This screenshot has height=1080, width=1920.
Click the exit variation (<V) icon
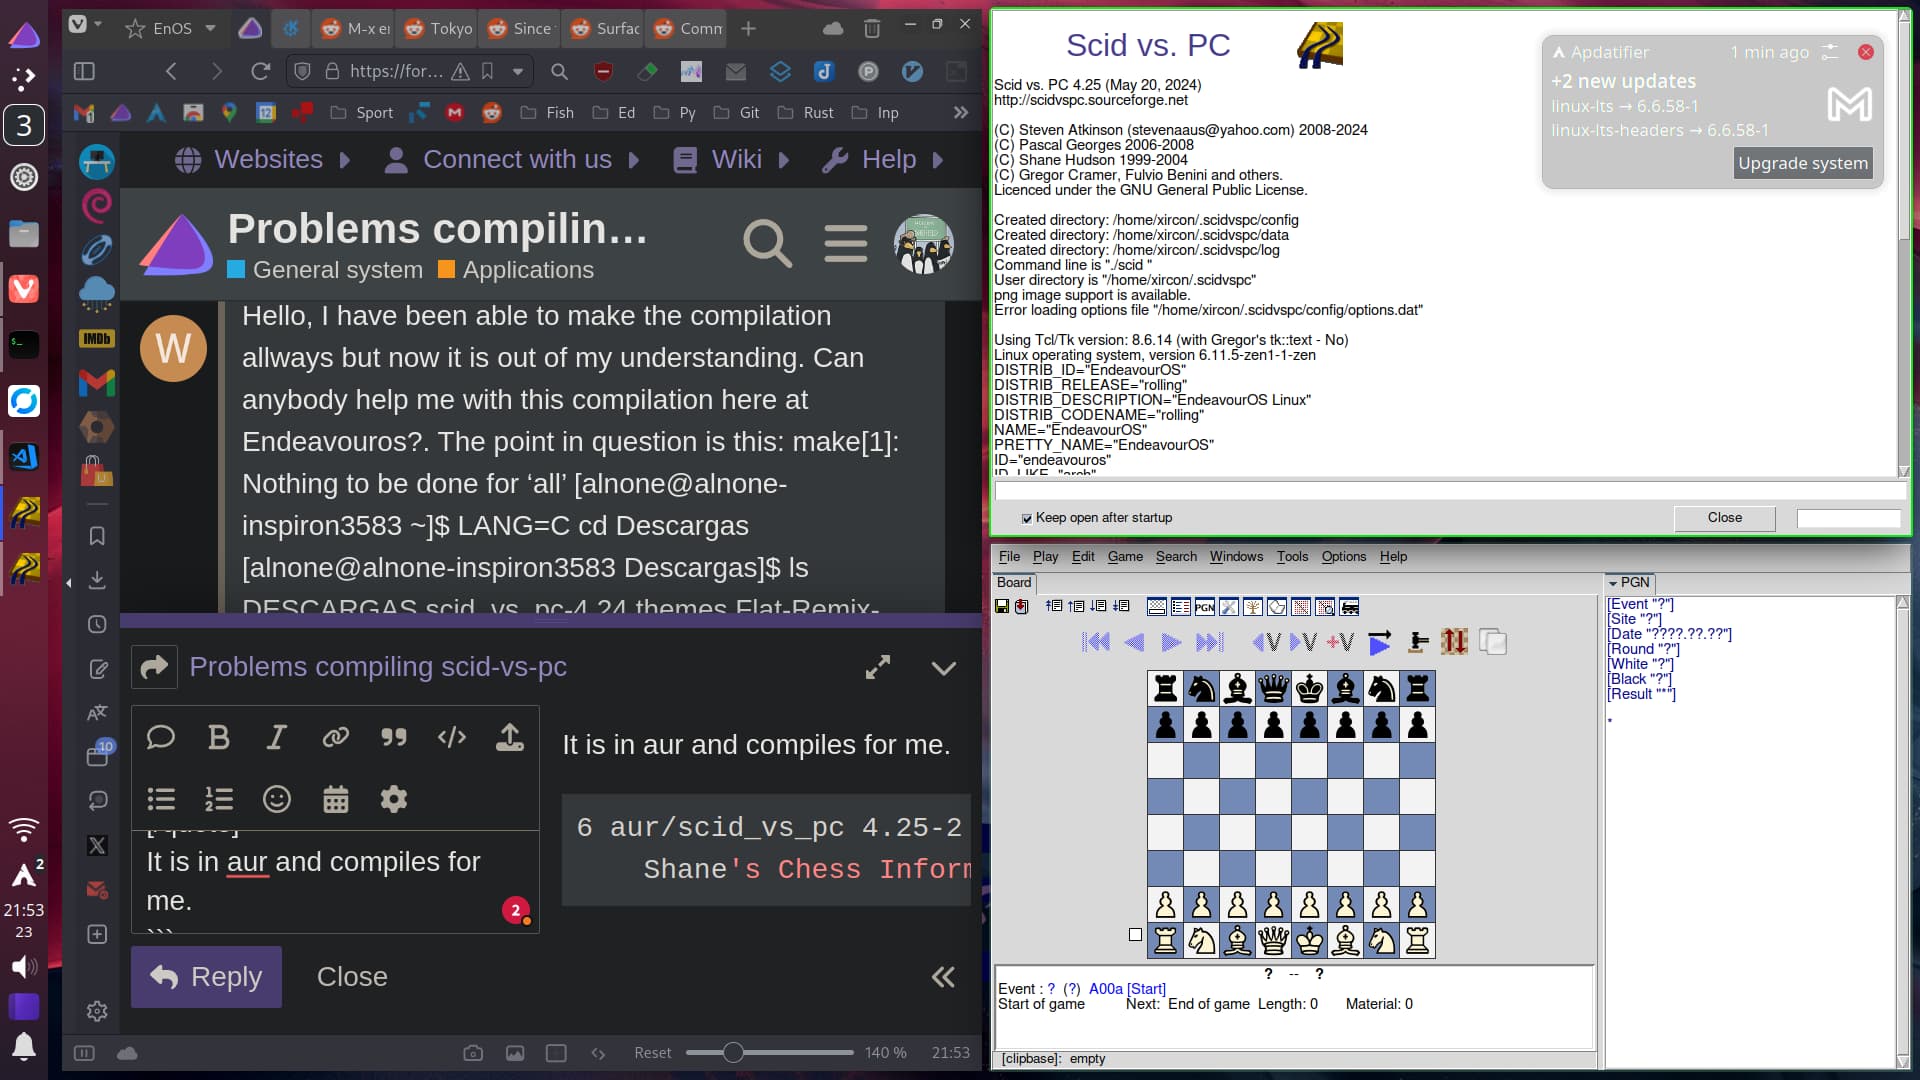tap(1266, 642)
